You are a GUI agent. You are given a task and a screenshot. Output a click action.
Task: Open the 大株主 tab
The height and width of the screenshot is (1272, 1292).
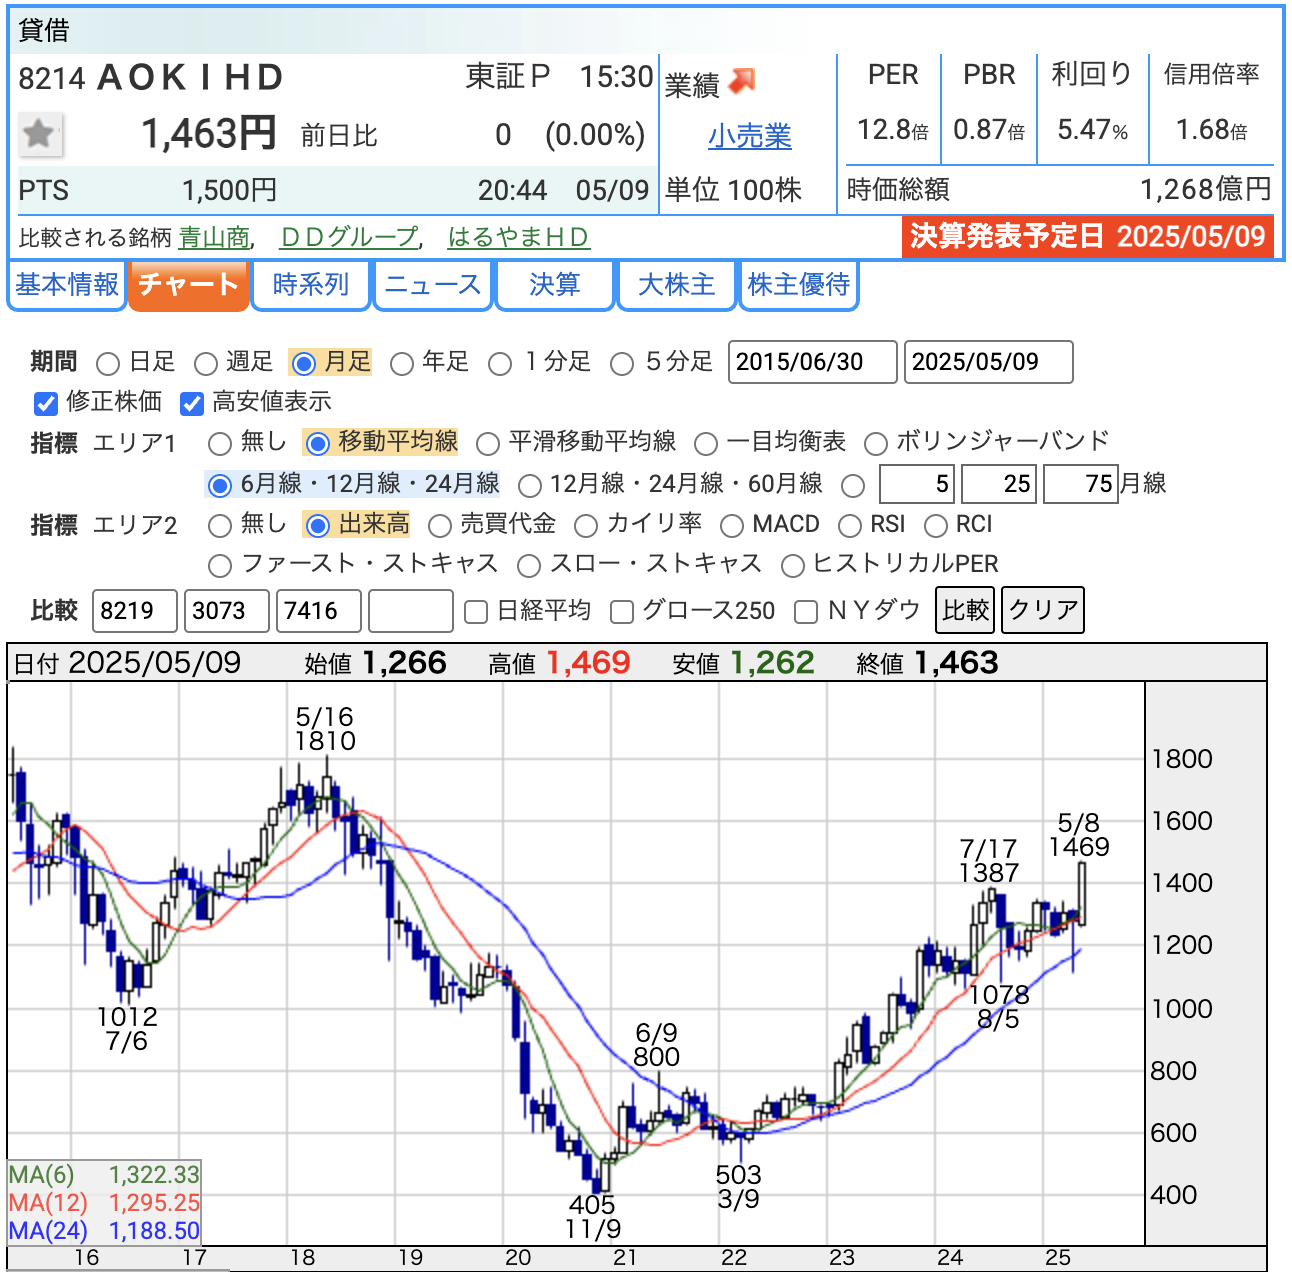677,285
